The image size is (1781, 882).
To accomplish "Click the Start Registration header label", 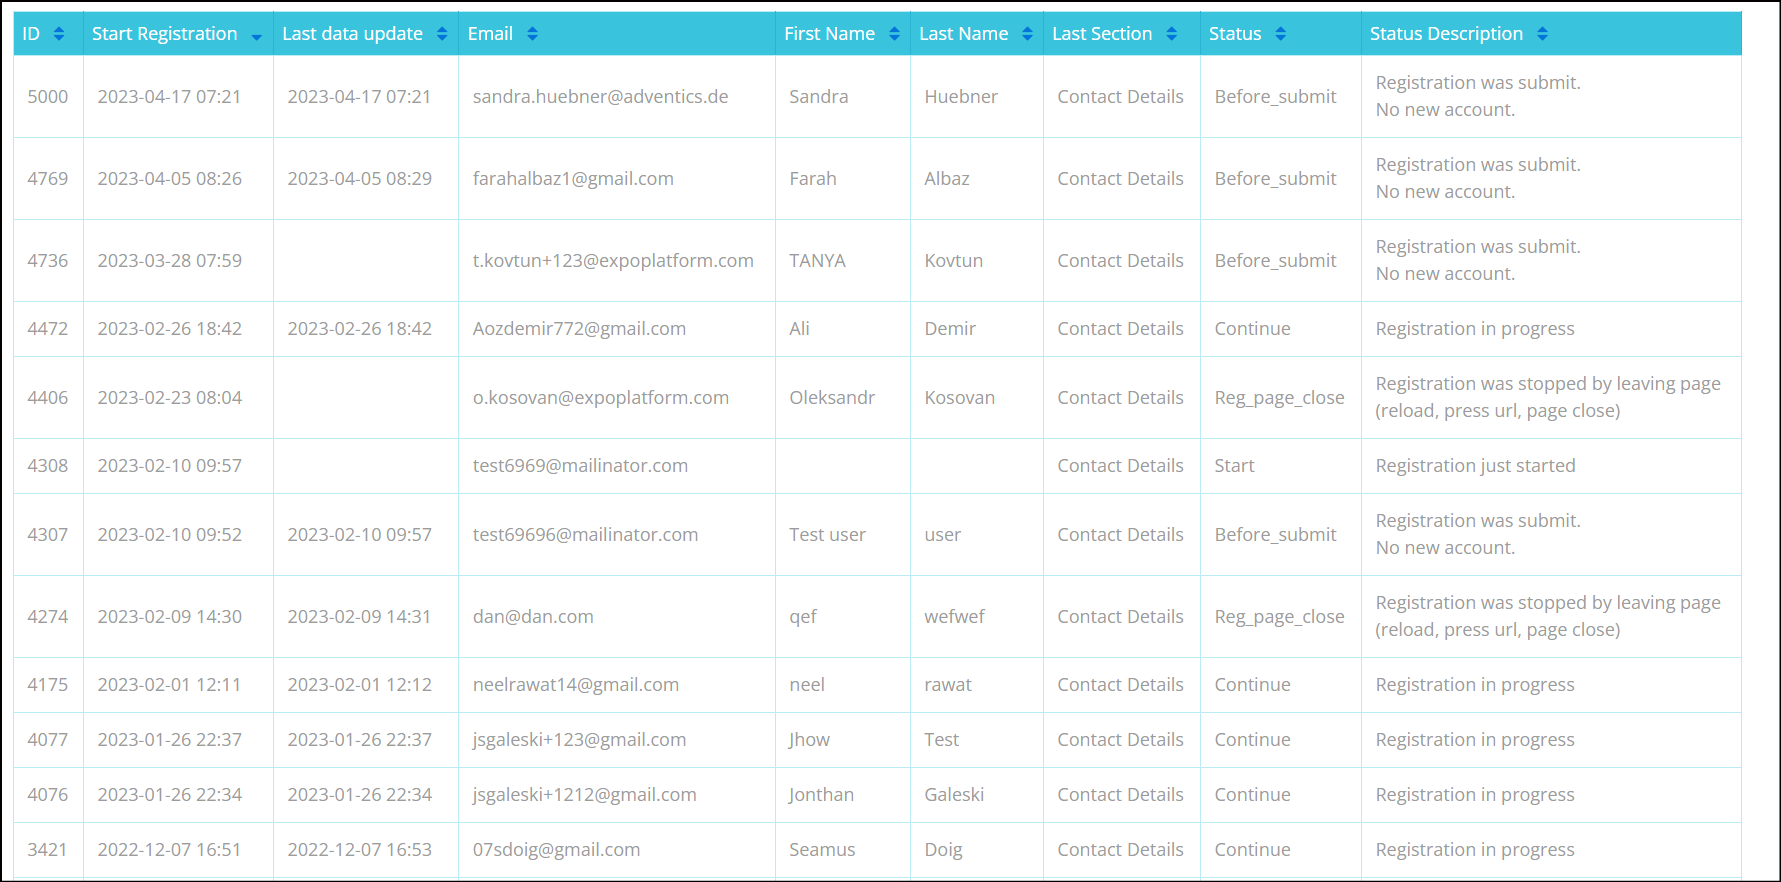I will 165,34.
